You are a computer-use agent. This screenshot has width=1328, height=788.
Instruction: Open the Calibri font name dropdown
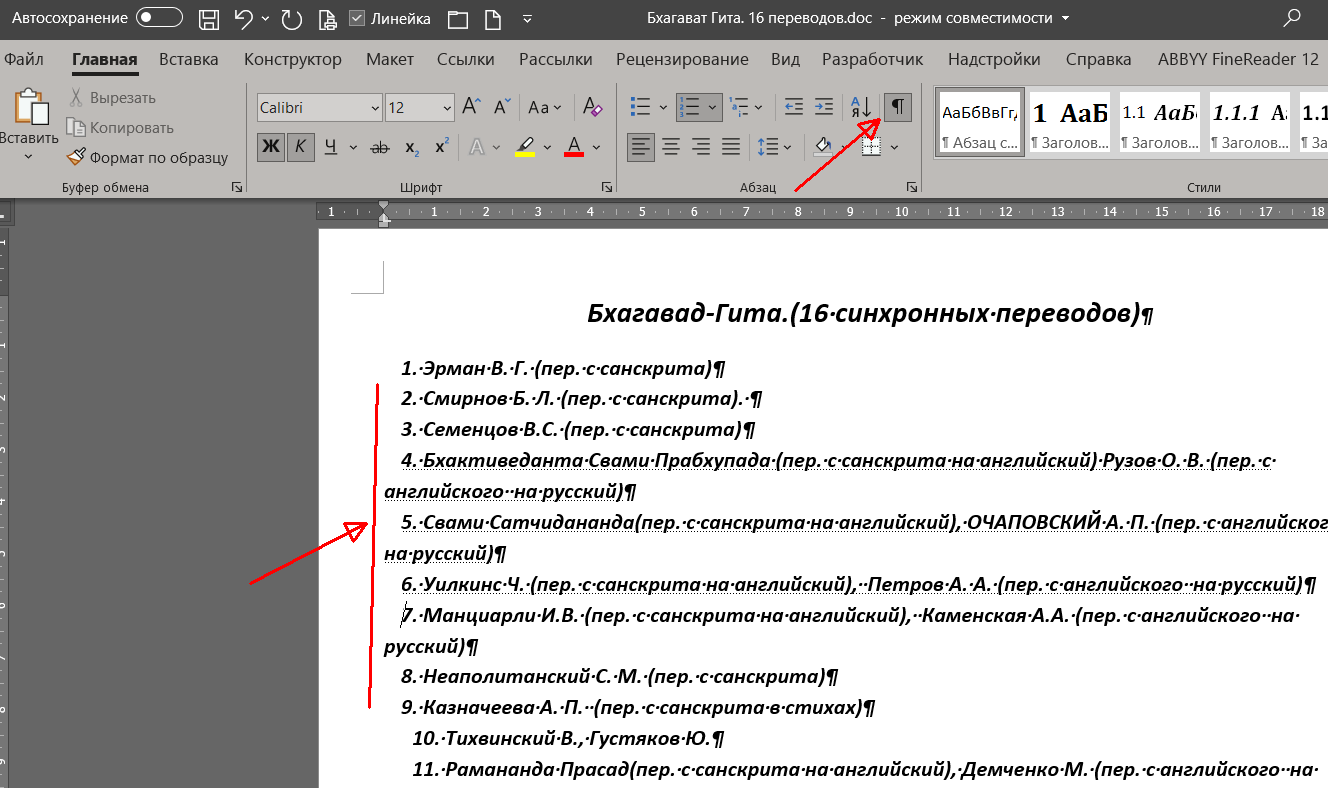coord(375,108)
